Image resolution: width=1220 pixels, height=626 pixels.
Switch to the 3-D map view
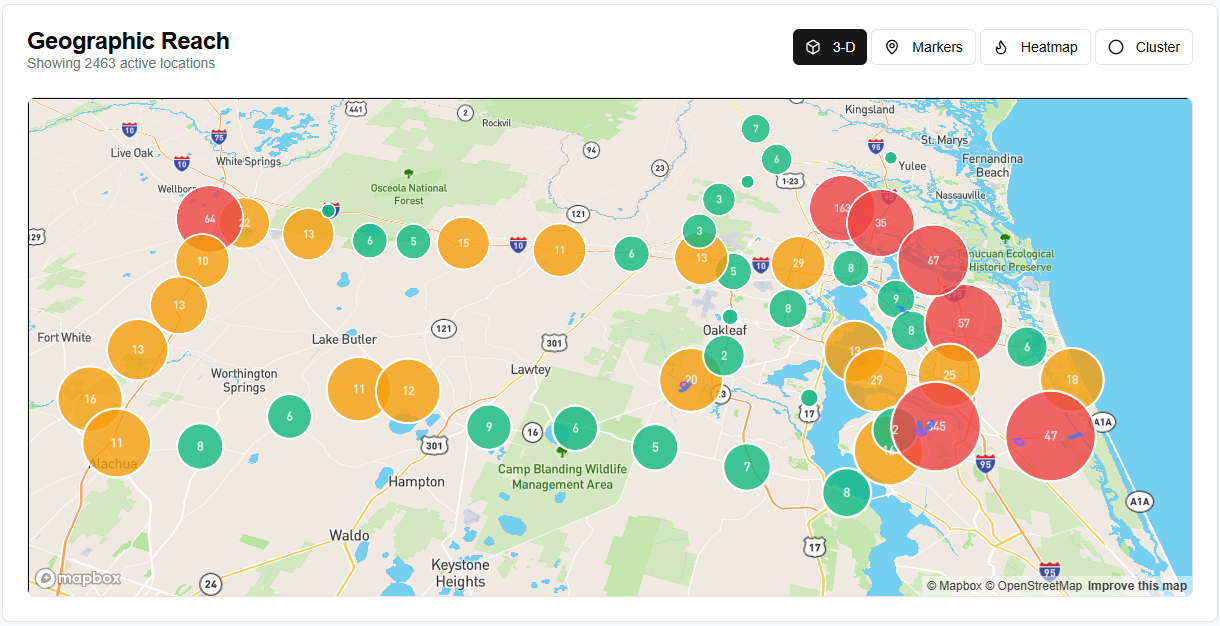pyautogui.click(x=830, y=47)
